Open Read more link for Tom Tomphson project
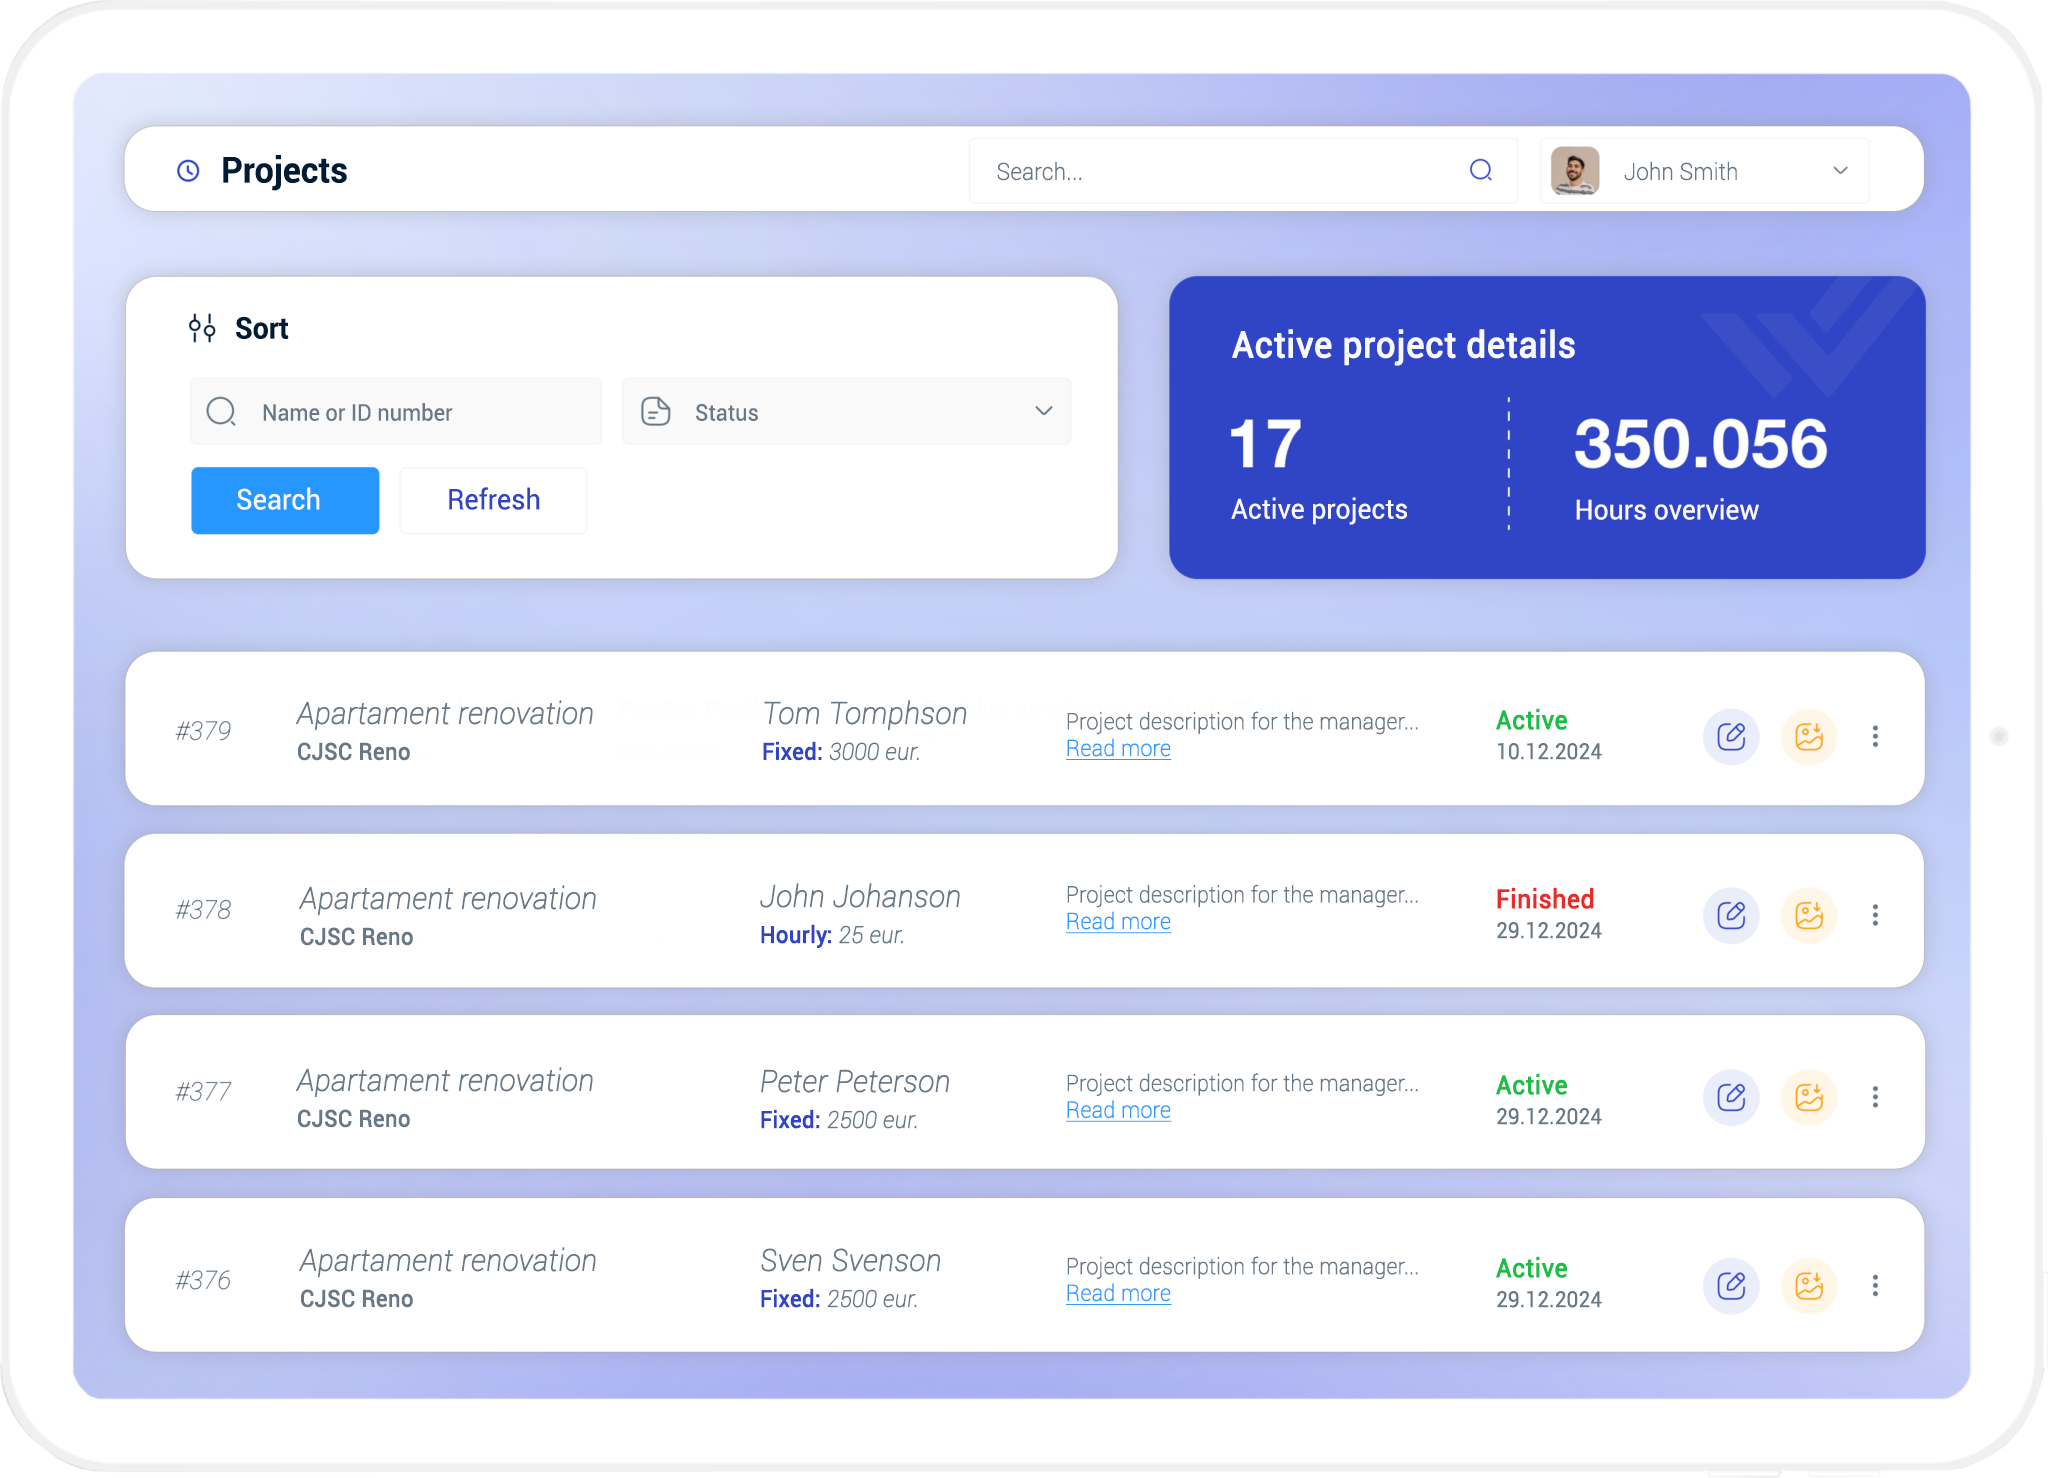The width and height of the screenshot is (2048, 1478). [1118, 749]
